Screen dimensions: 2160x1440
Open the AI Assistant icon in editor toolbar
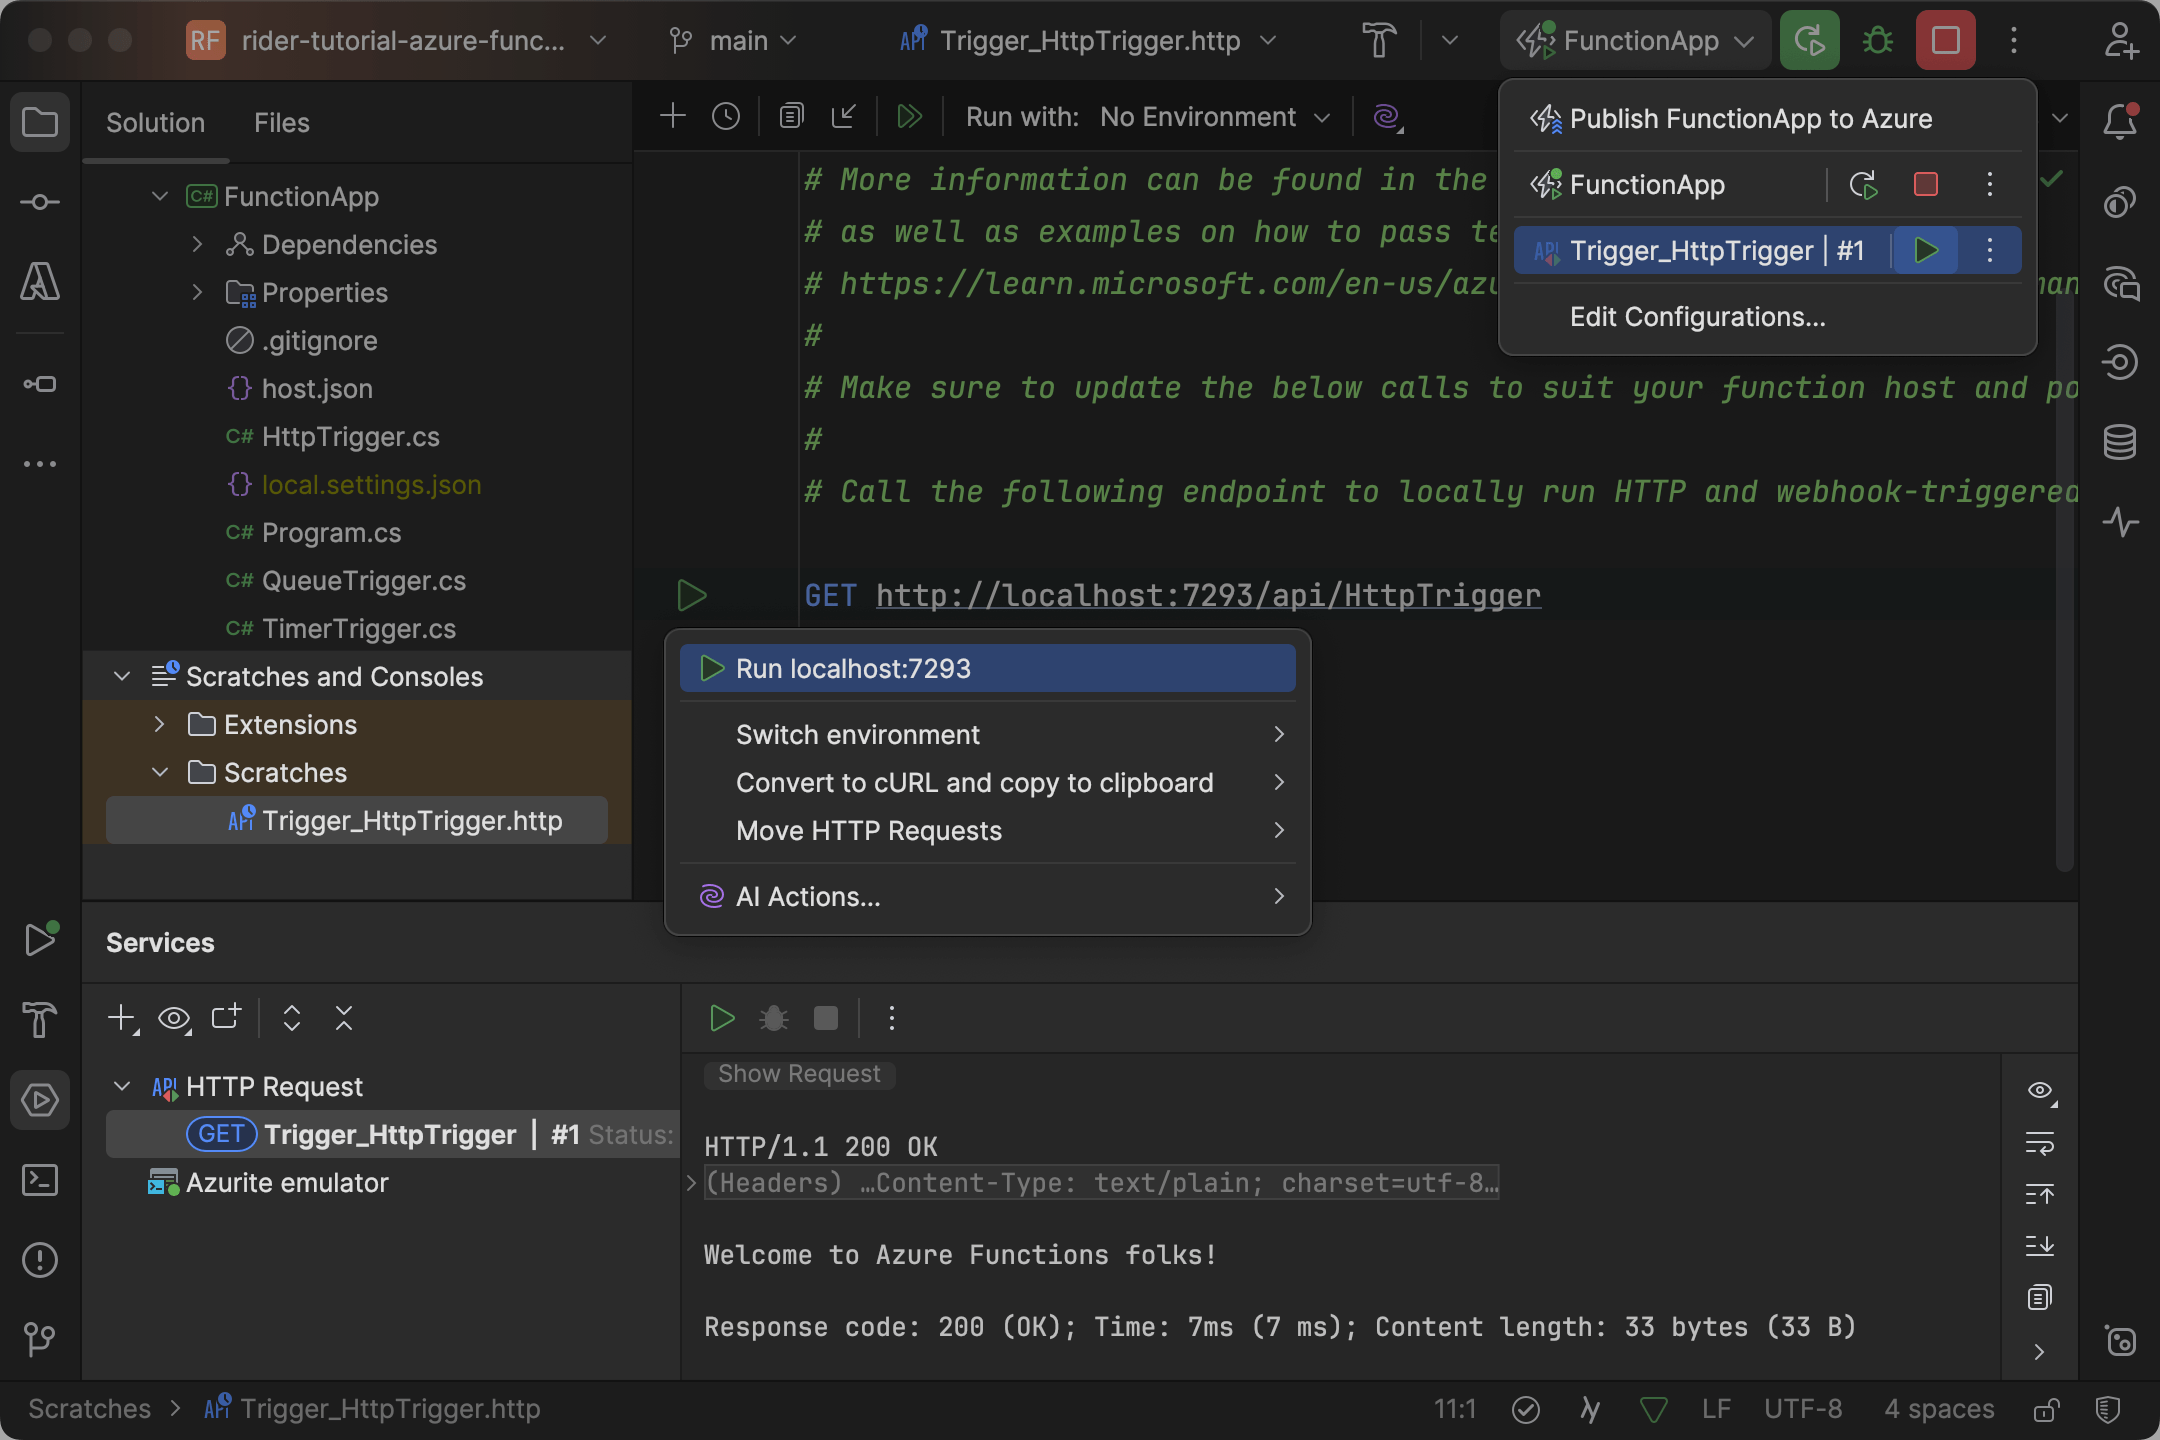point(1386,117)
